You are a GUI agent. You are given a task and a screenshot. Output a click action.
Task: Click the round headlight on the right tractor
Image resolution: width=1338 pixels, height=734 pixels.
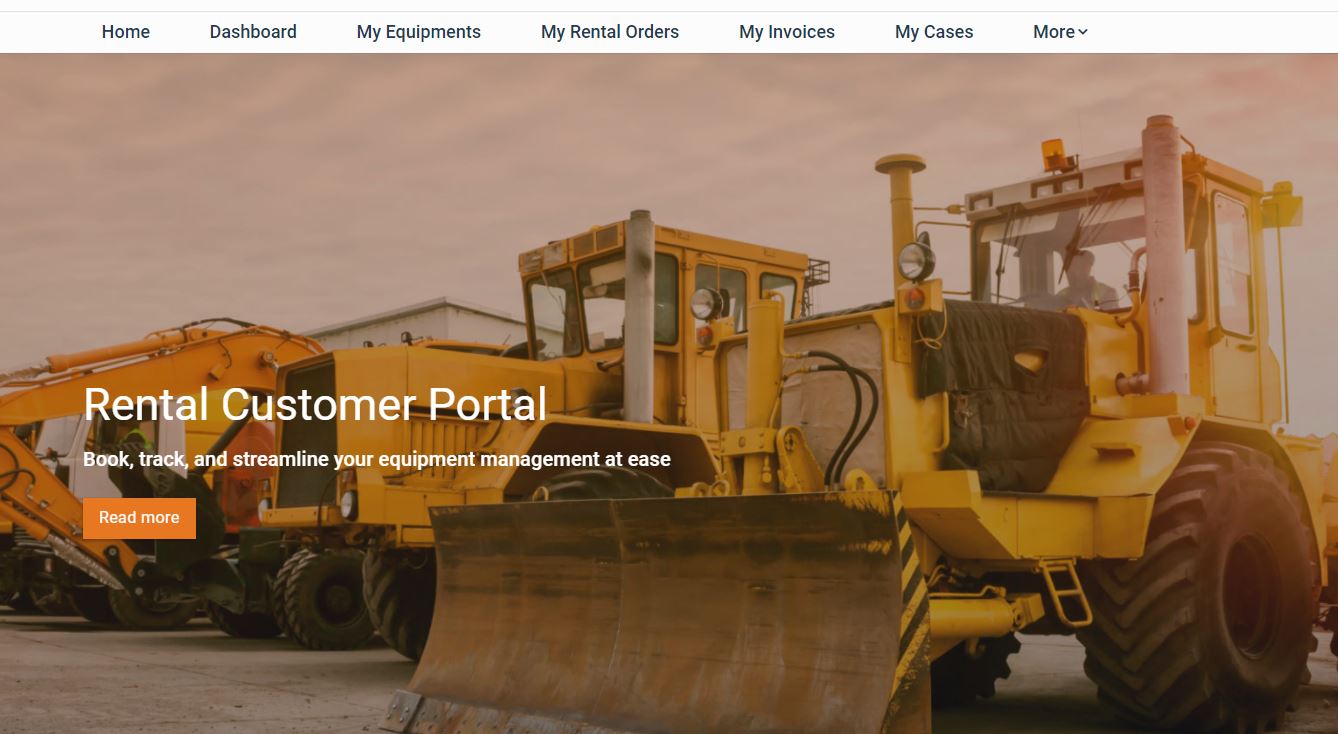pos(915,262)
